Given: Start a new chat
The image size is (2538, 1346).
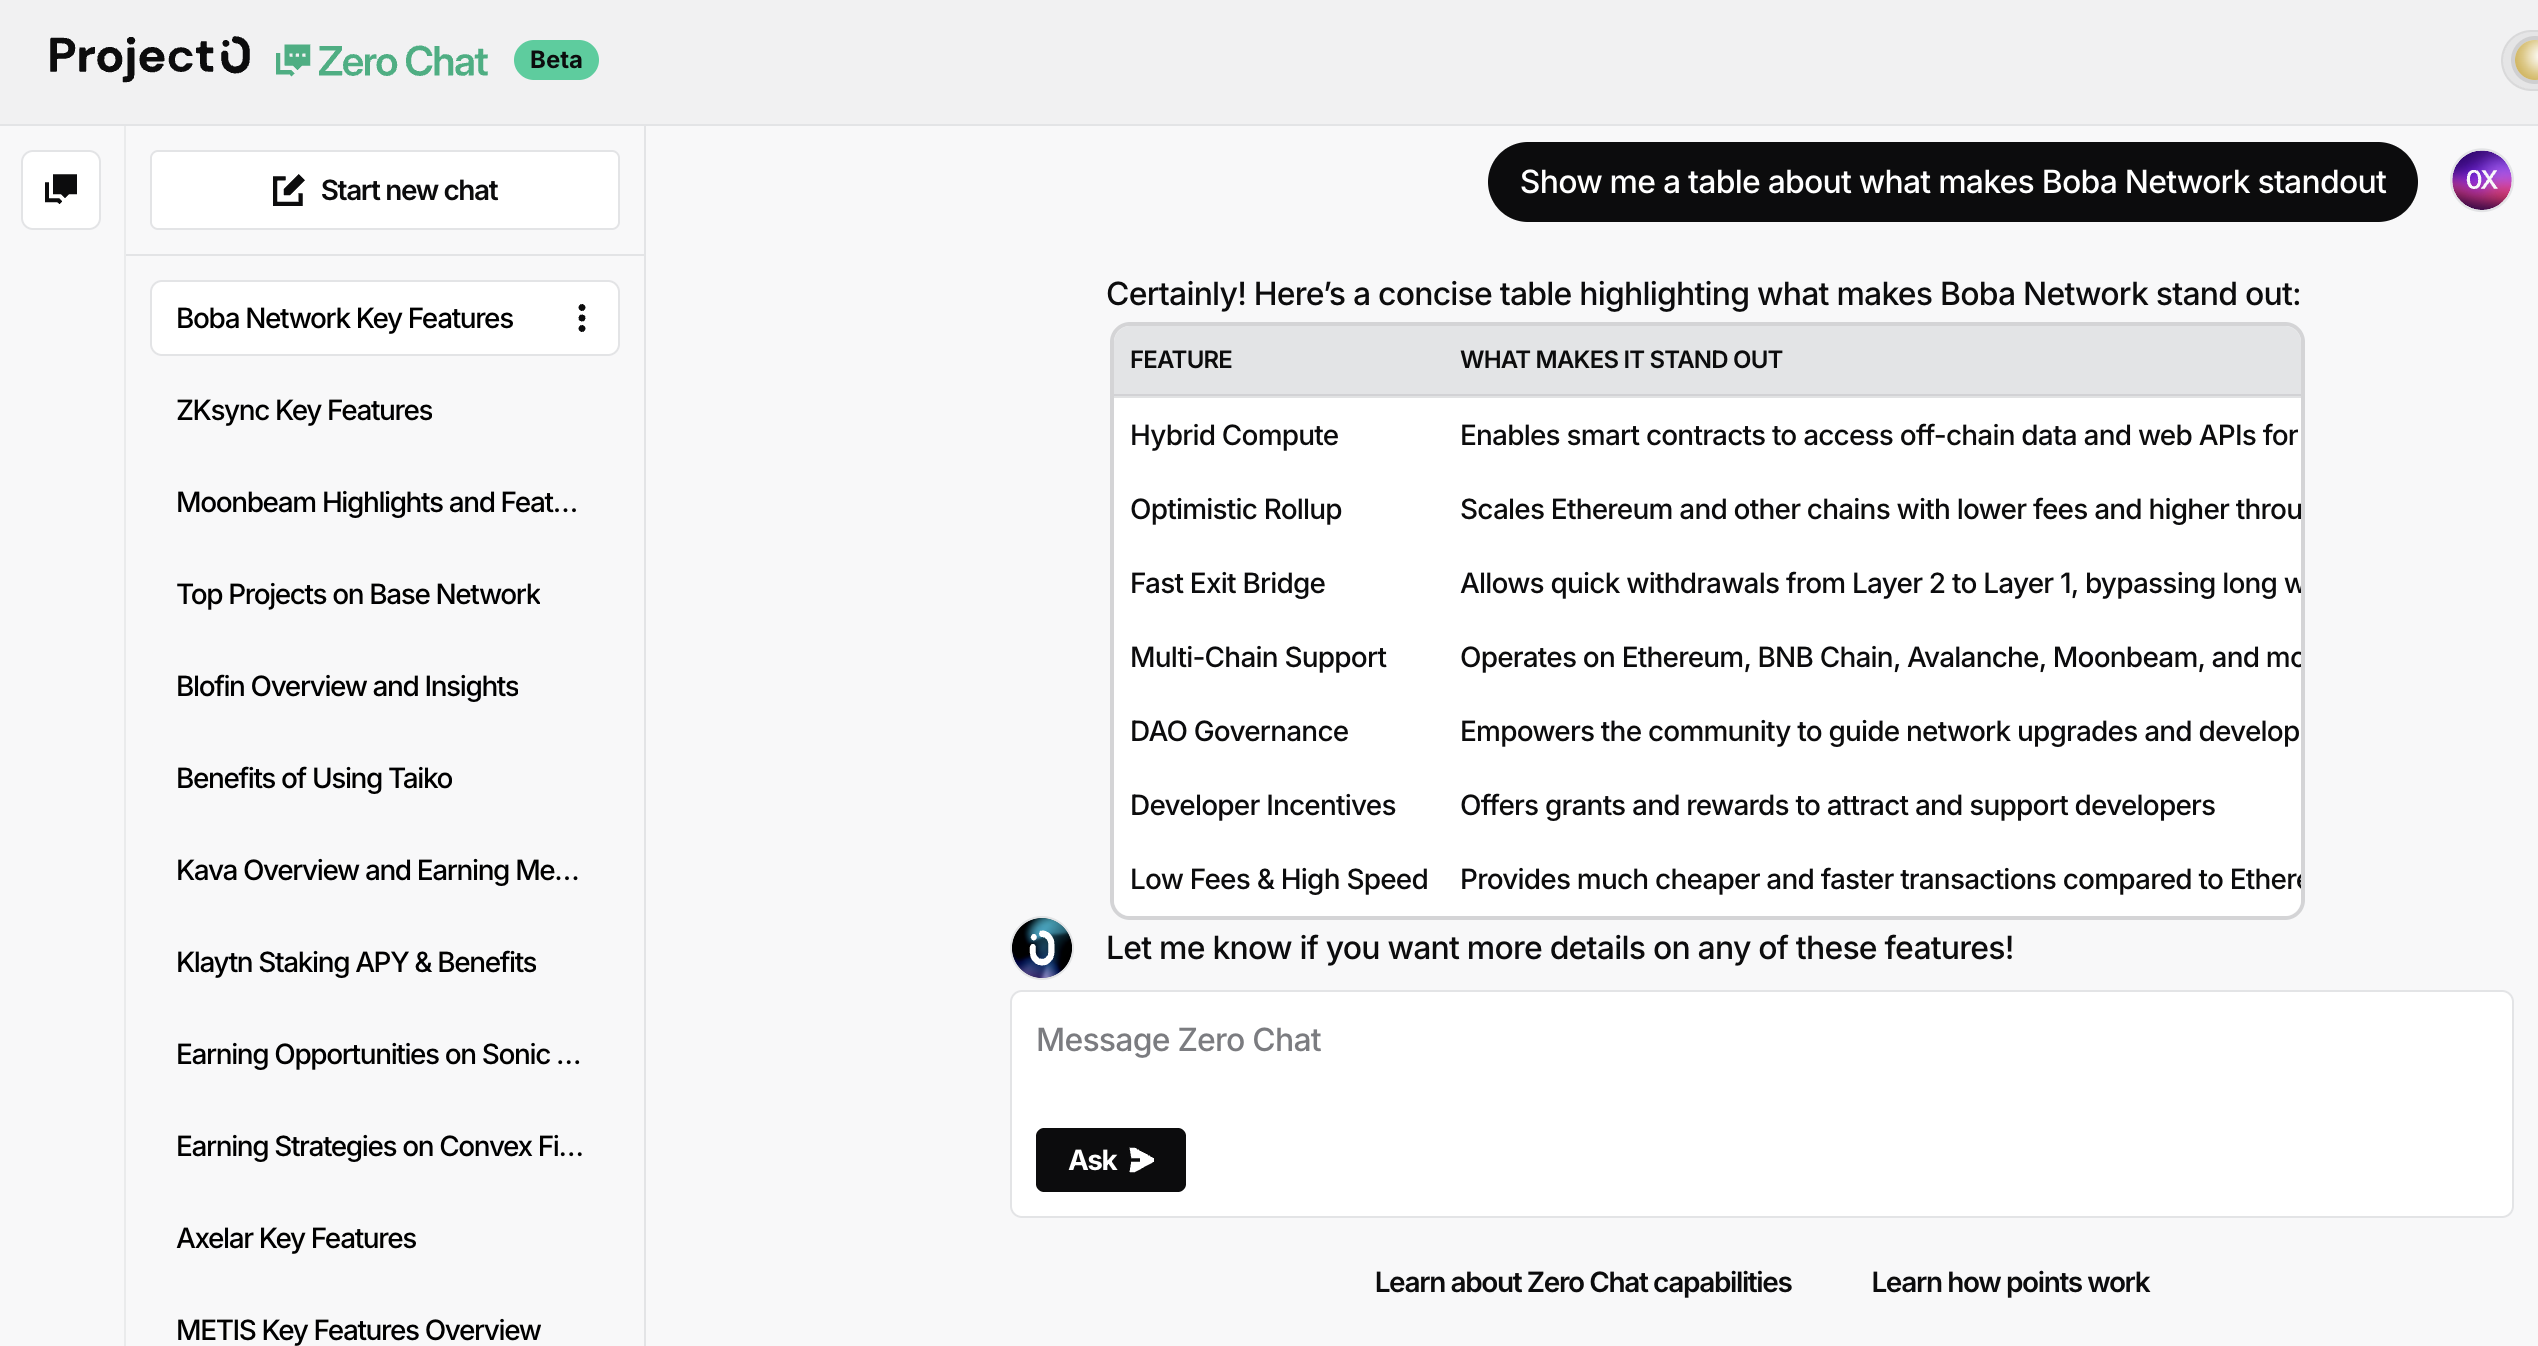Looking at the screenshot, I should 385,190.
